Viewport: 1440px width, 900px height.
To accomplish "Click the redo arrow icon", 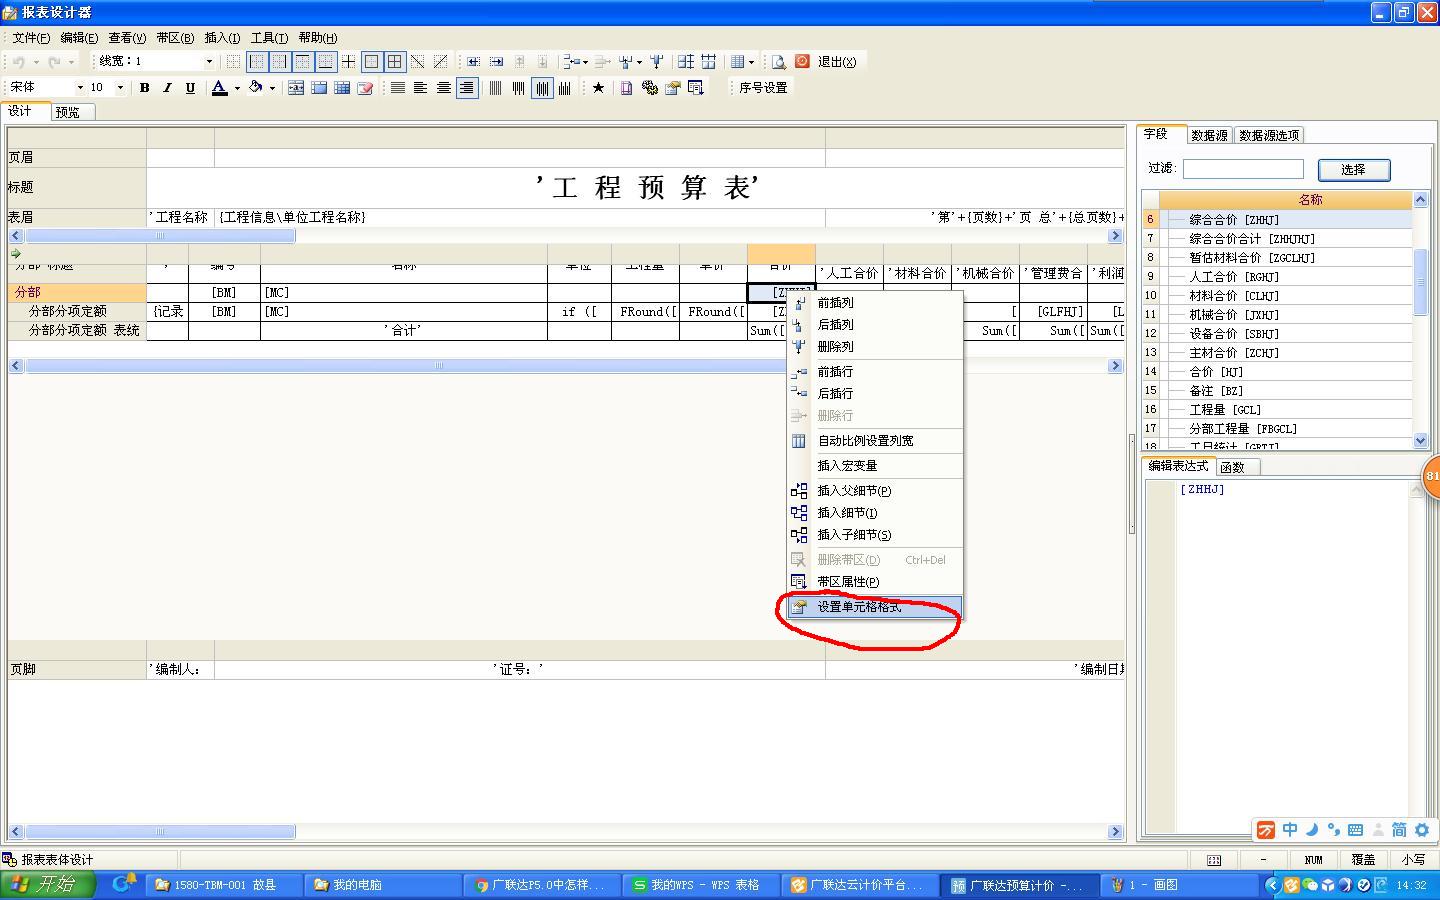I will tap(54, 61).
